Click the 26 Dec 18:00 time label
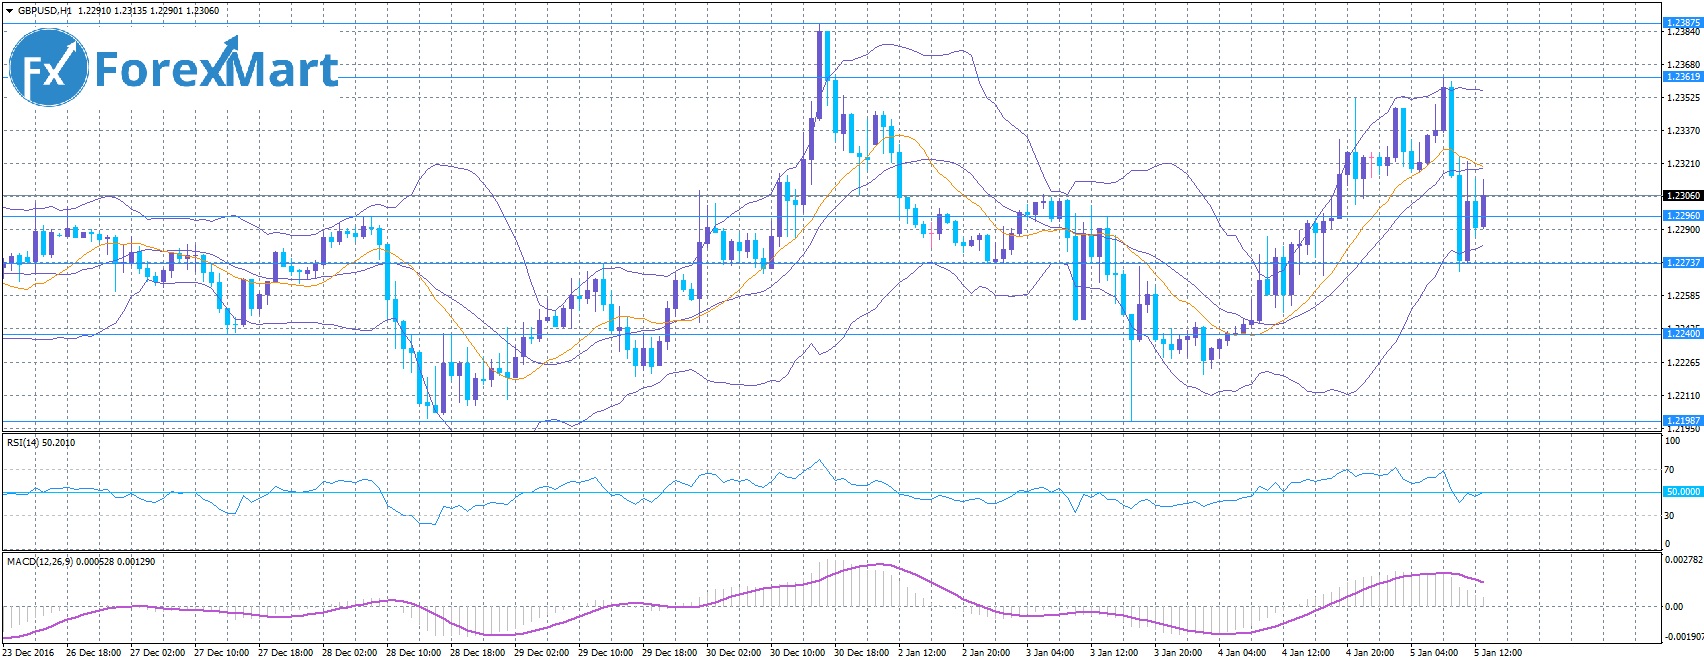Image resolution: width=1704 pixels, height=664 pixels. tap(93, 653)
